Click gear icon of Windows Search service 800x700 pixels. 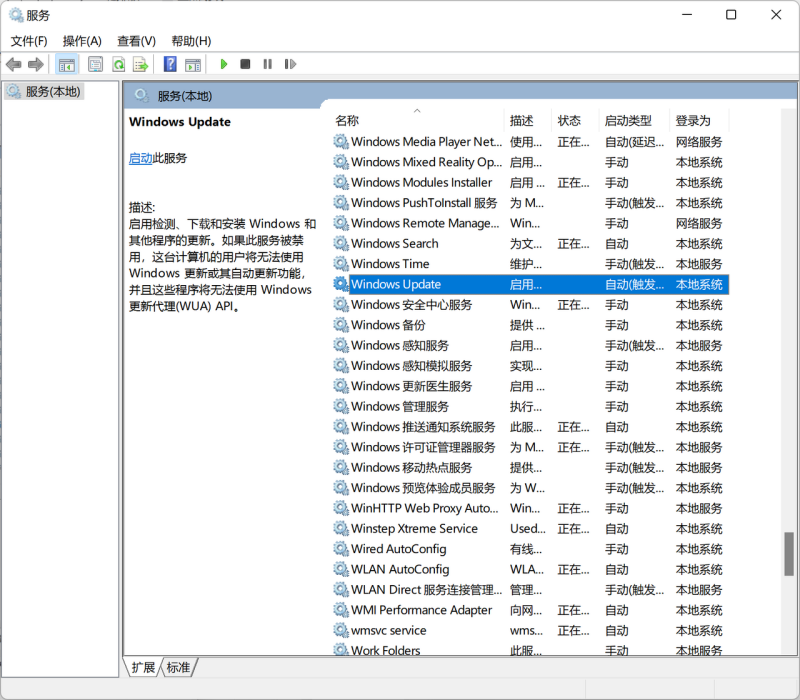340,243
